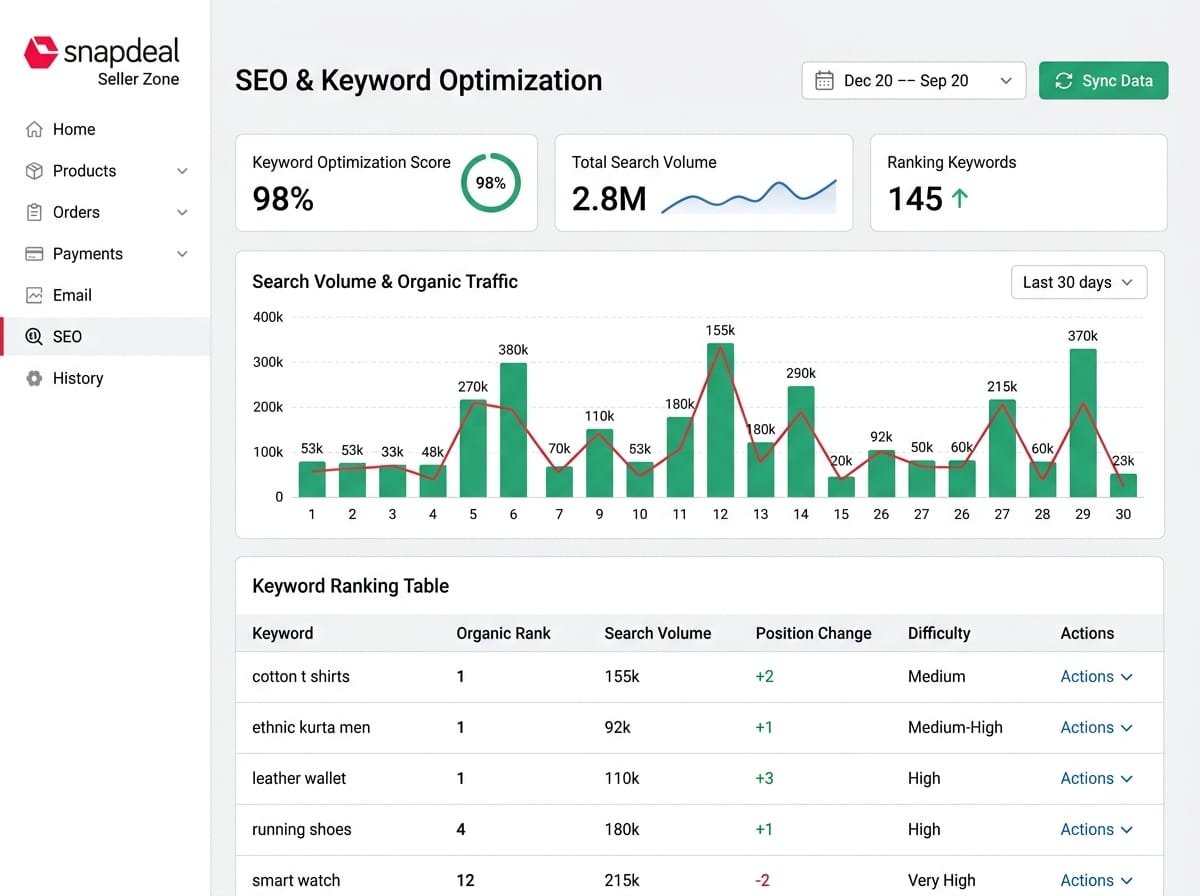The image size is (1200, 896).
Task: Click the leather wallet keyword
Action: (299, 779)
